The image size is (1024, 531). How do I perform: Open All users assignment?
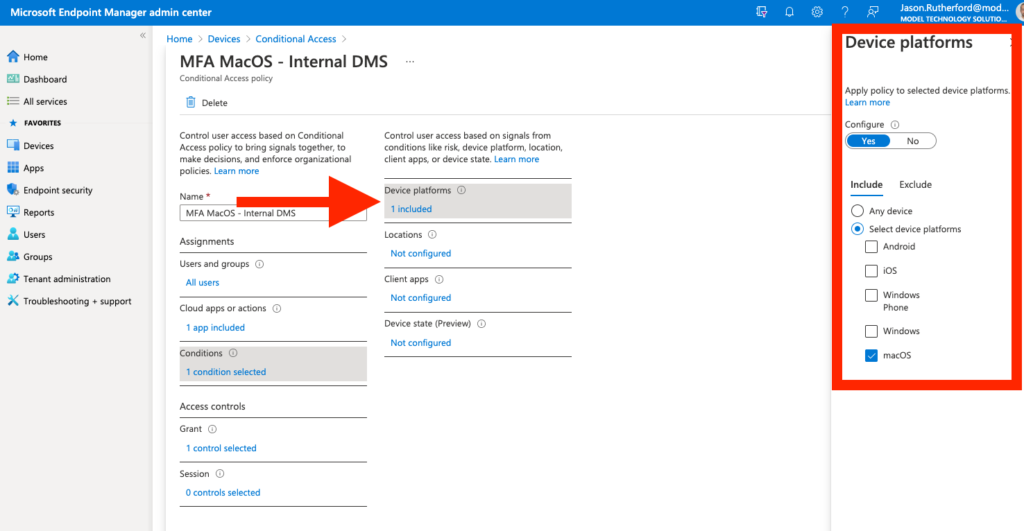202,283
